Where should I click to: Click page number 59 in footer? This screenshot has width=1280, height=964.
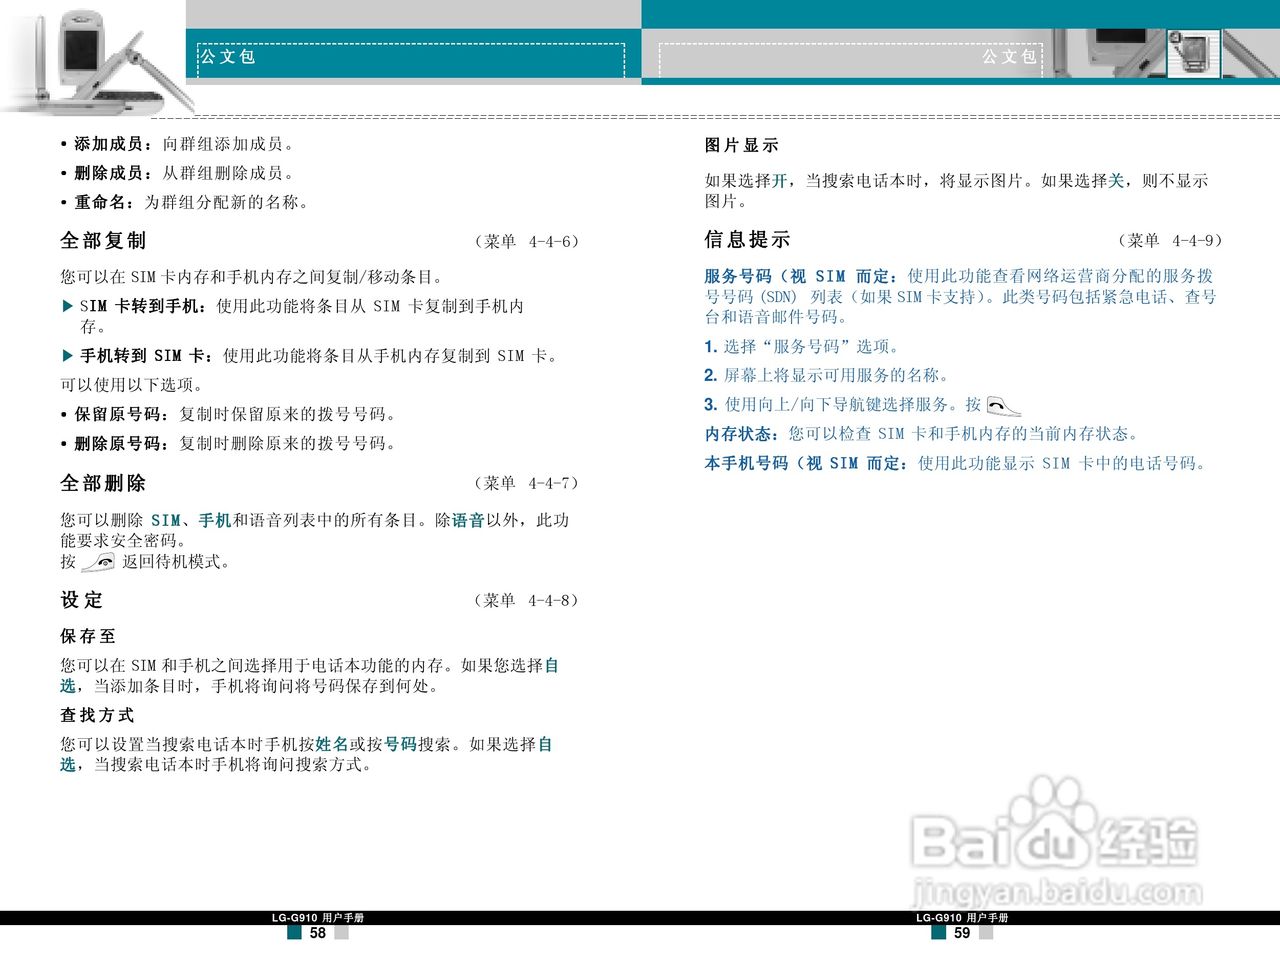click(962, 933)
